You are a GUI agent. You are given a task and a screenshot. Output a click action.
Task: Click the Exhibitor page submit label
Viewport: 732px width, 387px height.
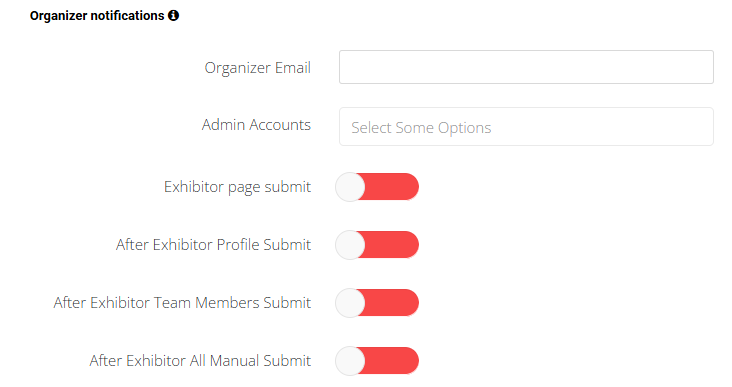pyautogui.click(x=237, y=187)
